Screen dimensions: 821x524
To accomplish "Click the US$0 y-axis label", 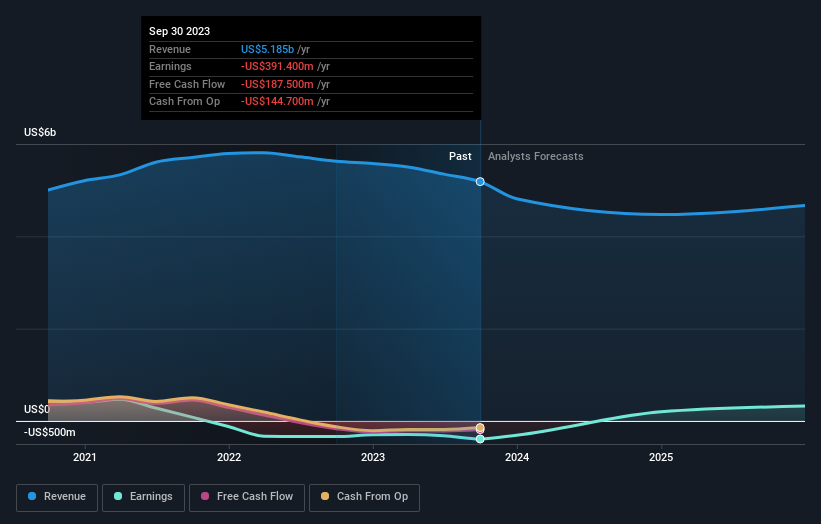I will tap(37, 409).
